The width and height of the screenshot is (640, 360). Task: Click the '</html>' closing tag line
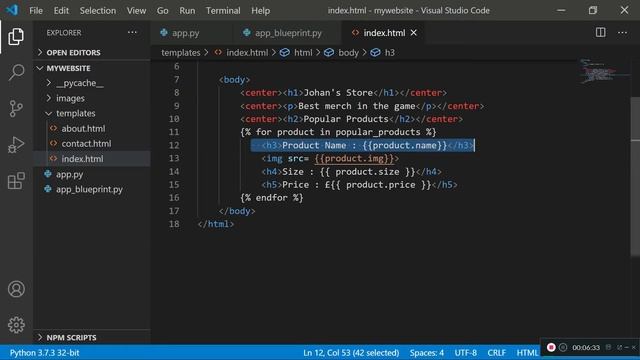click(x=216, y=224)
